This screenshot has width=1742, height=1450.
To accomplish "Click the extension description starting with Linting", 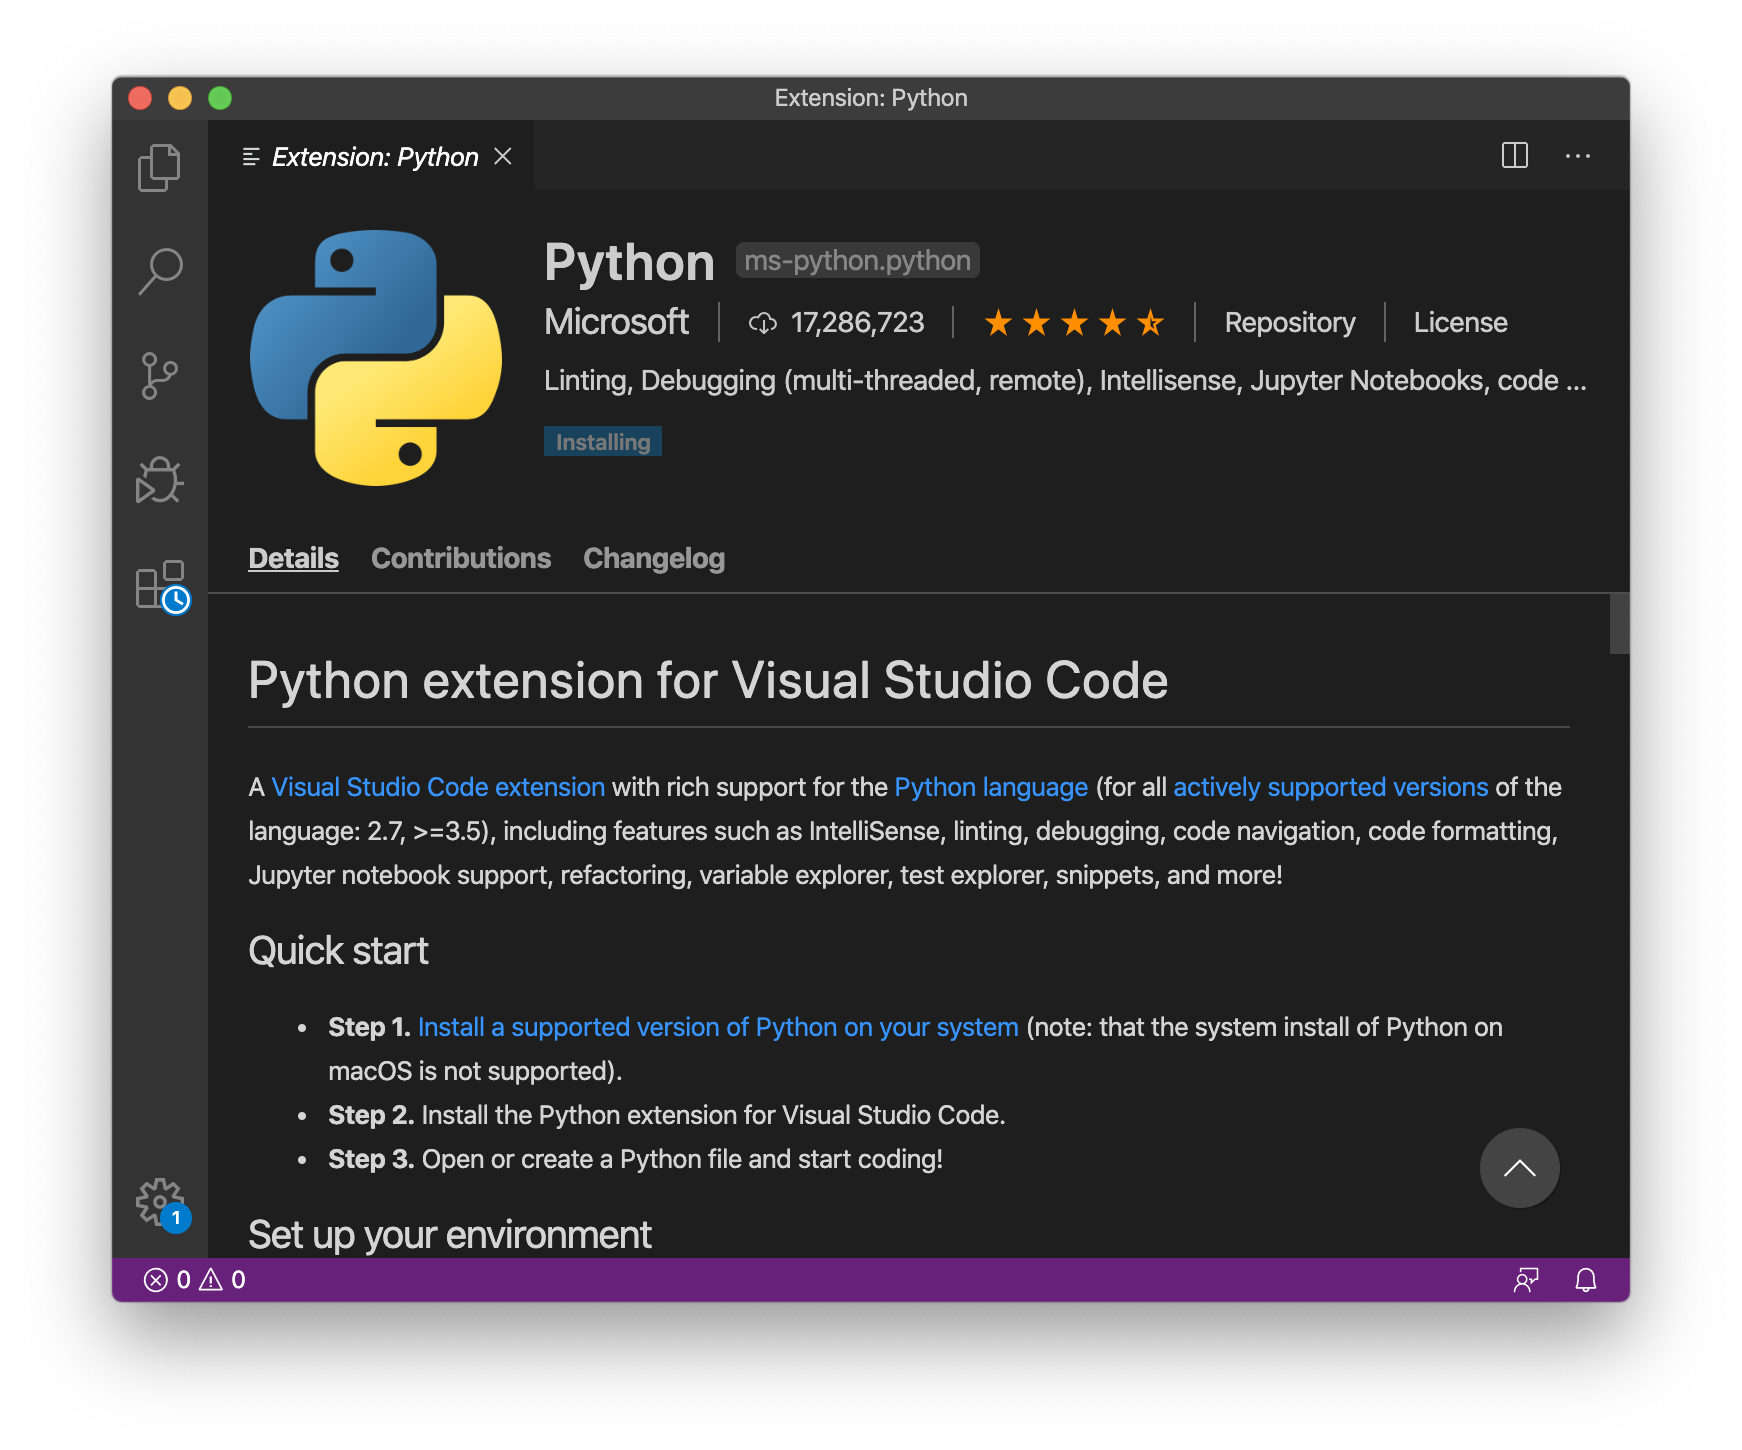I will tap(1065, 380).
